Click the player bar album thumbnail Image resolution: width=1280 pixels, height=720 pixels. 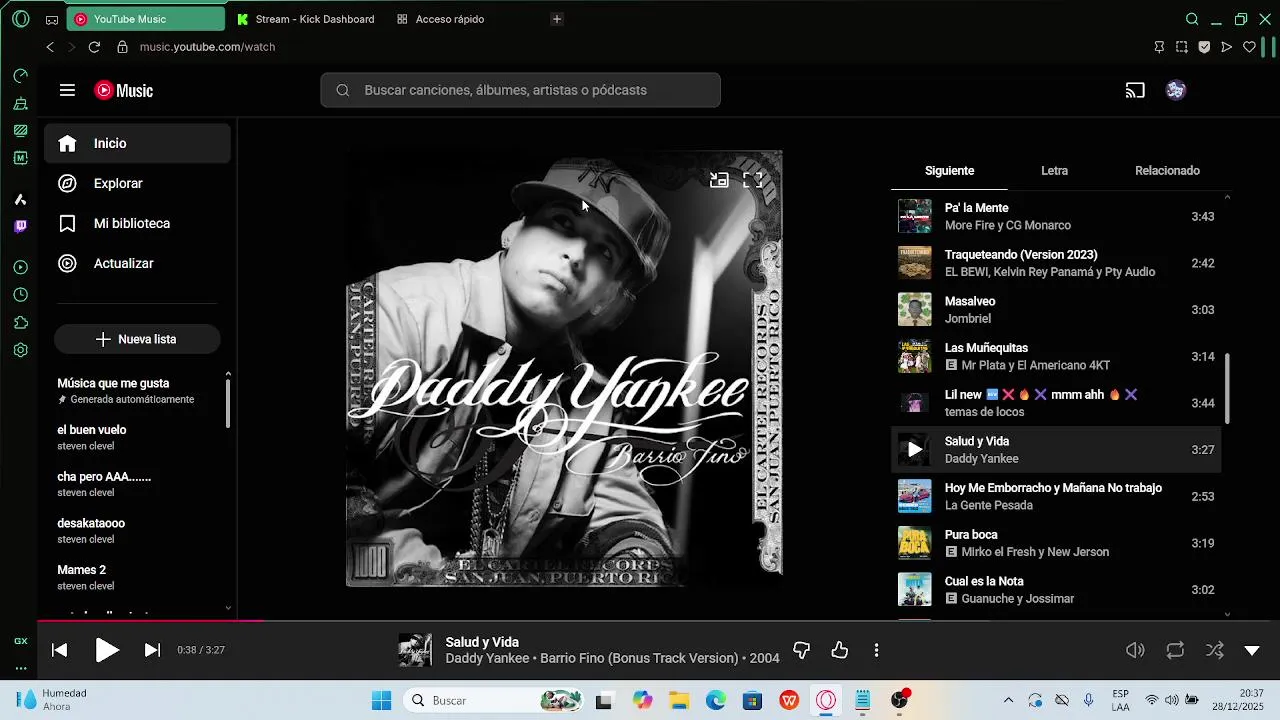point(415,650)
